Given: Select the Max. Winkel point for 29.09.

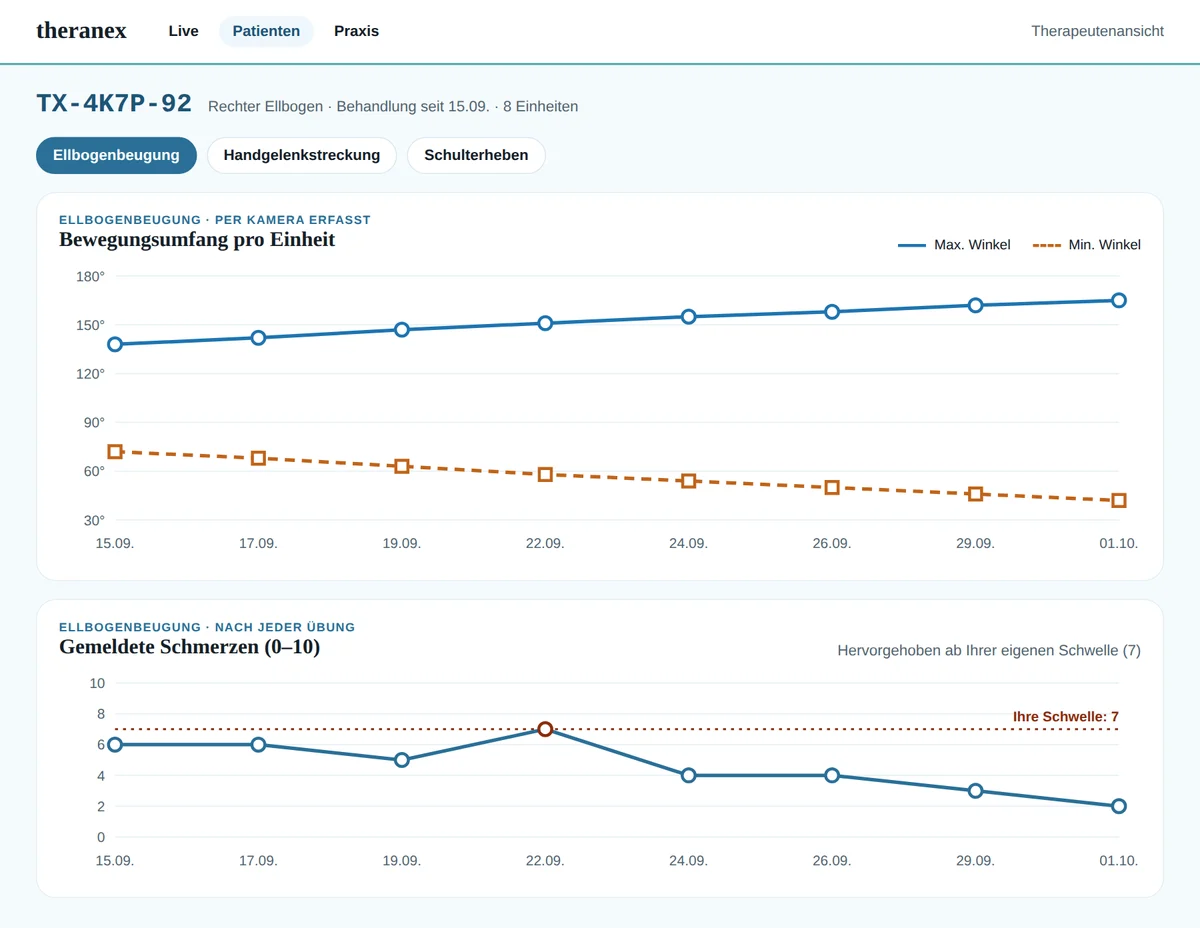Looking at the screenshot, I should tap(975, 305).
